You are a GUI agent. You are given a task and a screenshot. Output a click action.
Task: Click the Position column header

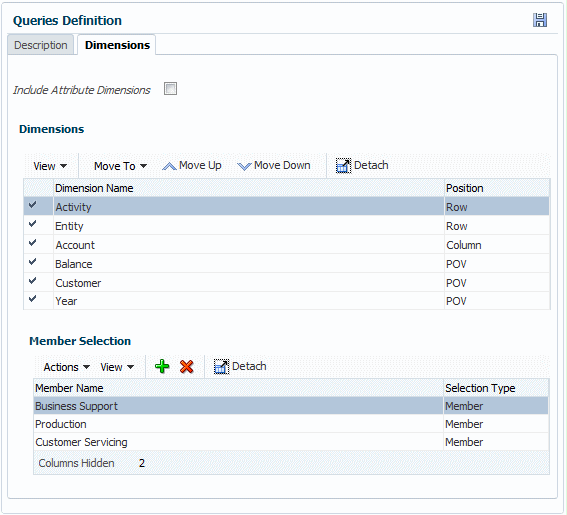[497, 188]
